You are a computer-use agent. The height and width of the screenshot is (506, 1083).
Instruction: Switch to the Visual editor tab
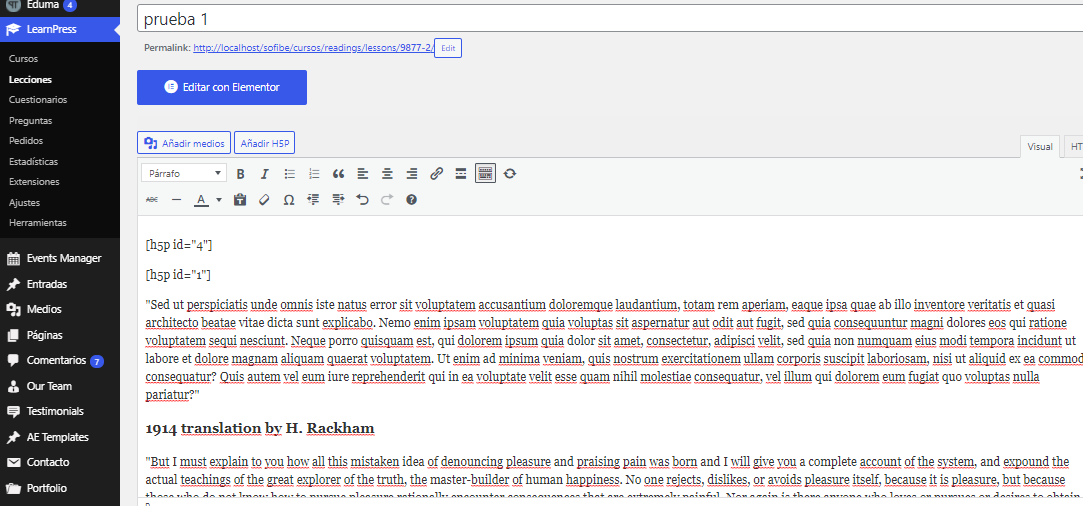(x=1039, y=146)
